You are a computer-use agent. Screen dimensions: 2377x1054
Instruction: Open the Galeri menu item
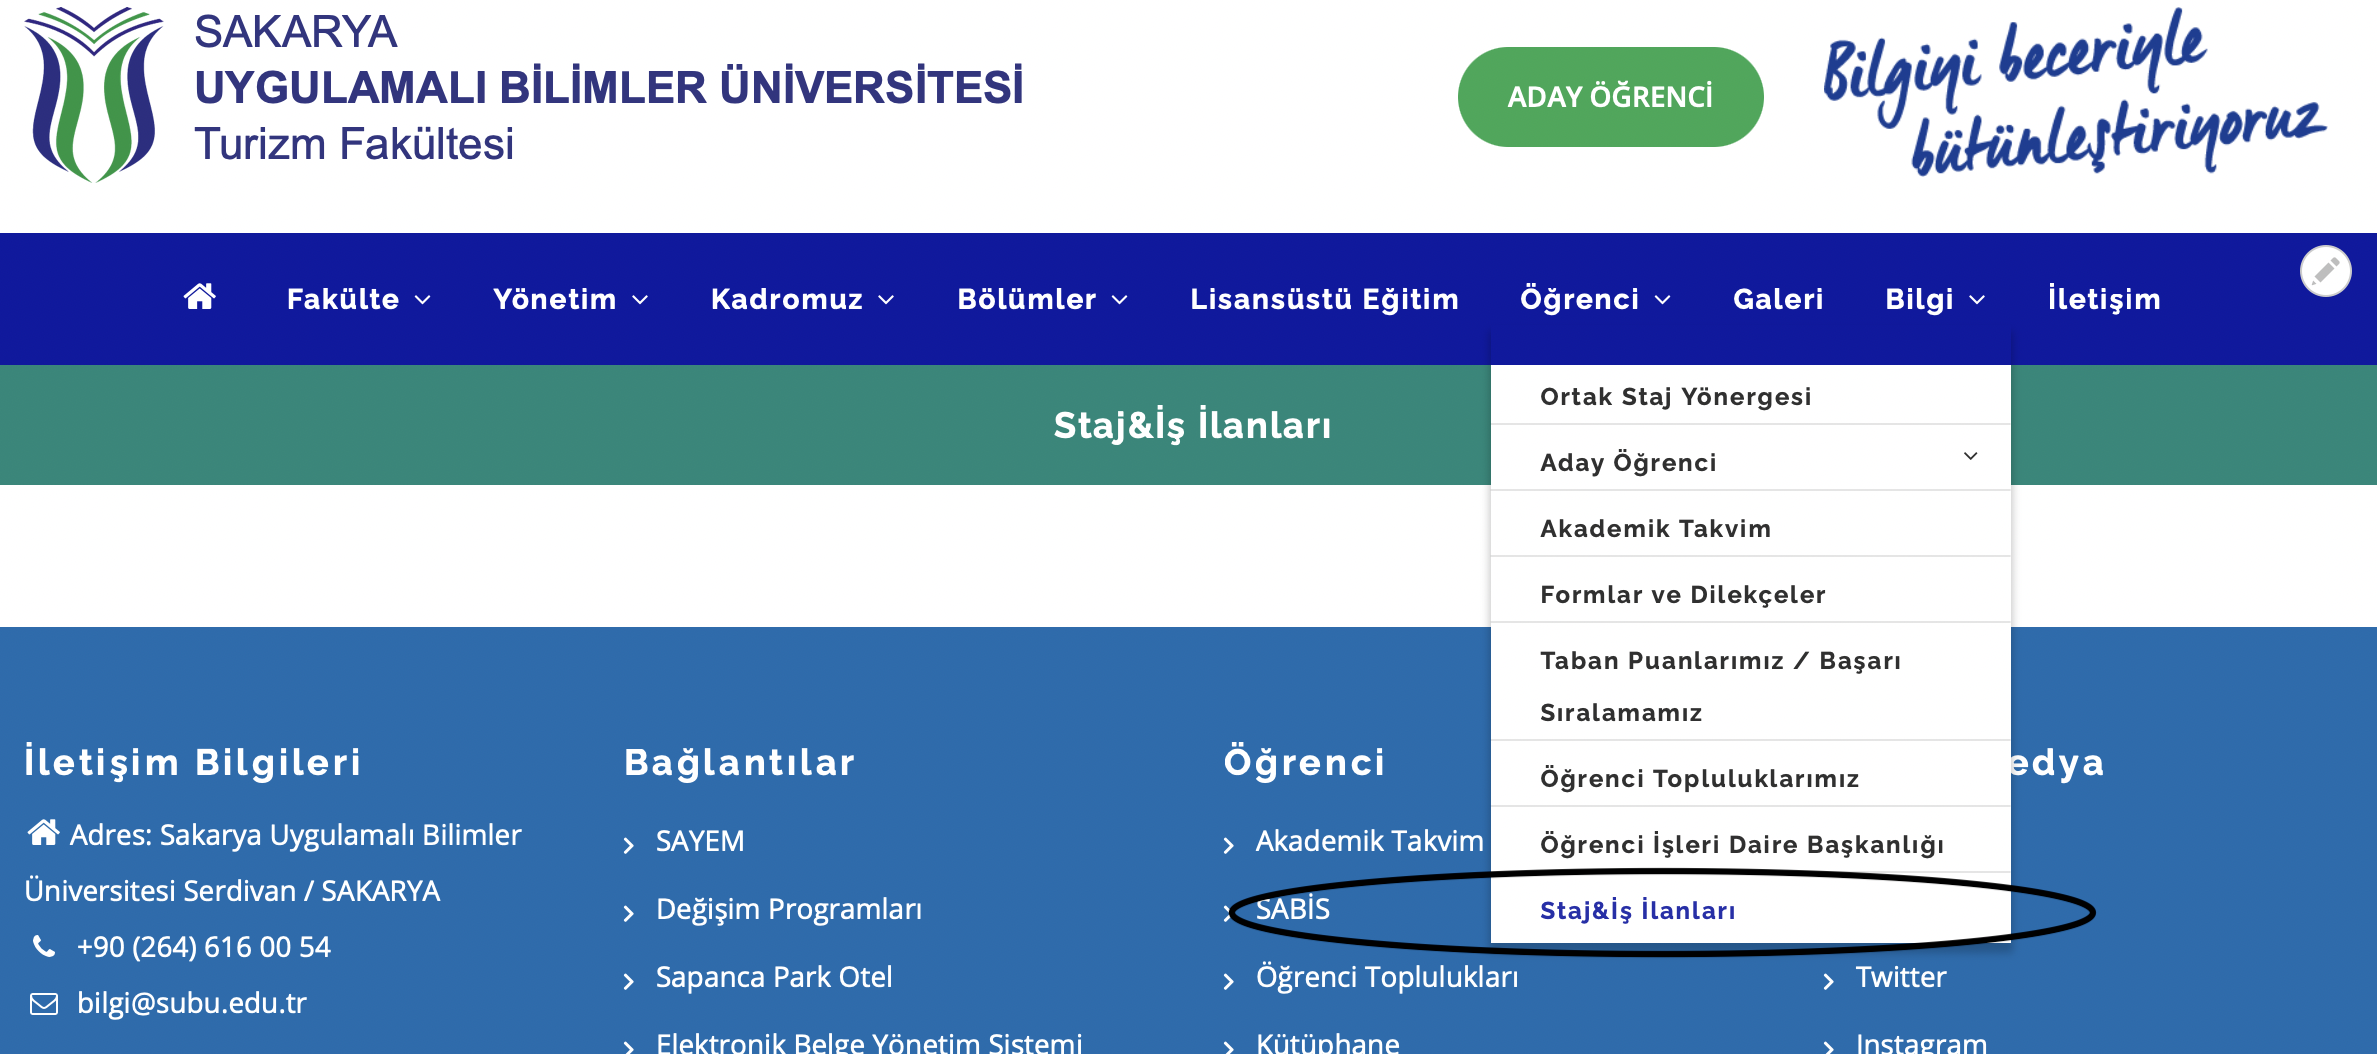[x=1778, y=299]
